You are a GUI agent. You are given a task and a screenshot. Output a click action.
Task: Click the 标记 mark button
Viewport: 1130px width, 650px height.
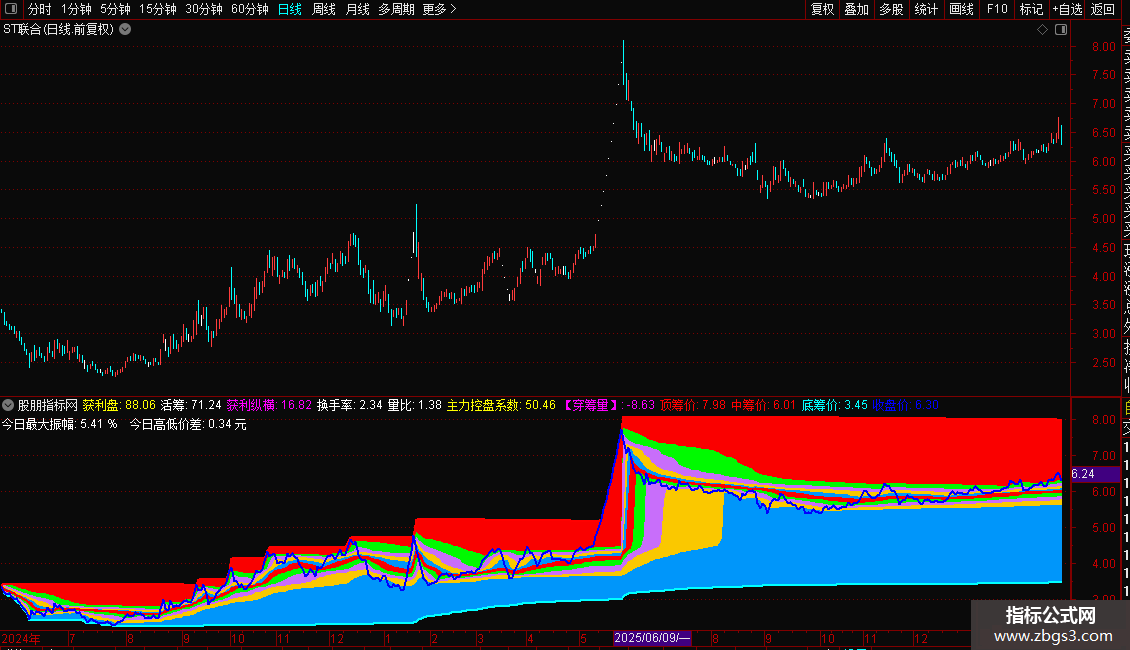pos(1031,9)
